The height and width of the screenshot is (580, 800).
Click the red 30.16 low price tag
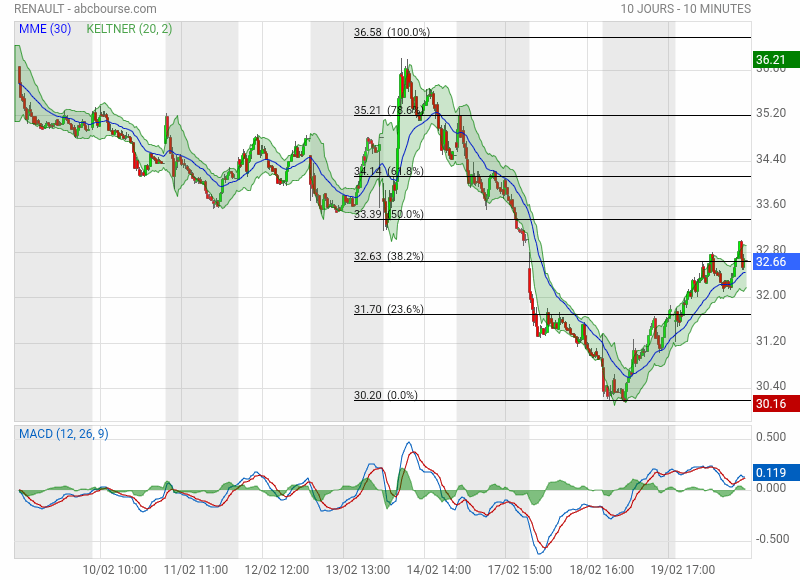(x=776, y=404)
